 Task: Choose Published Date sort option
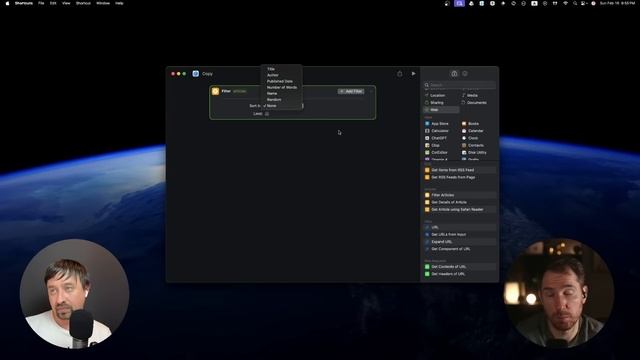(x=282, y=81)
